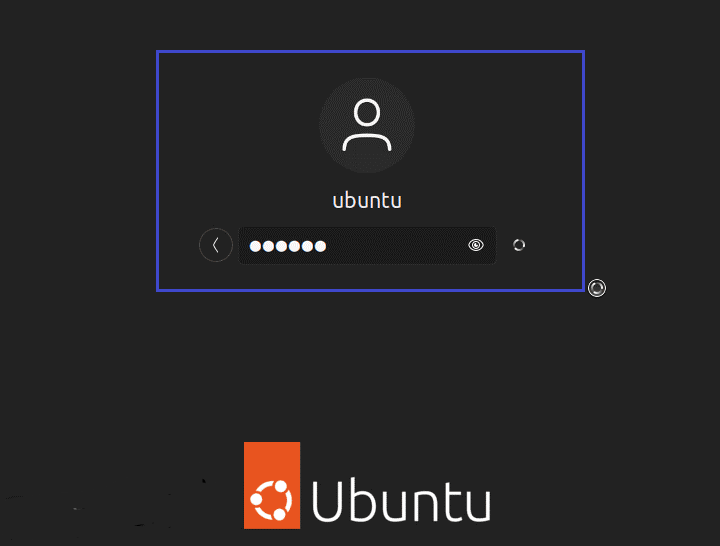720x546 pixels.
Task: Click the shoulders arc of the avatar figure
Action: [367, 142]
